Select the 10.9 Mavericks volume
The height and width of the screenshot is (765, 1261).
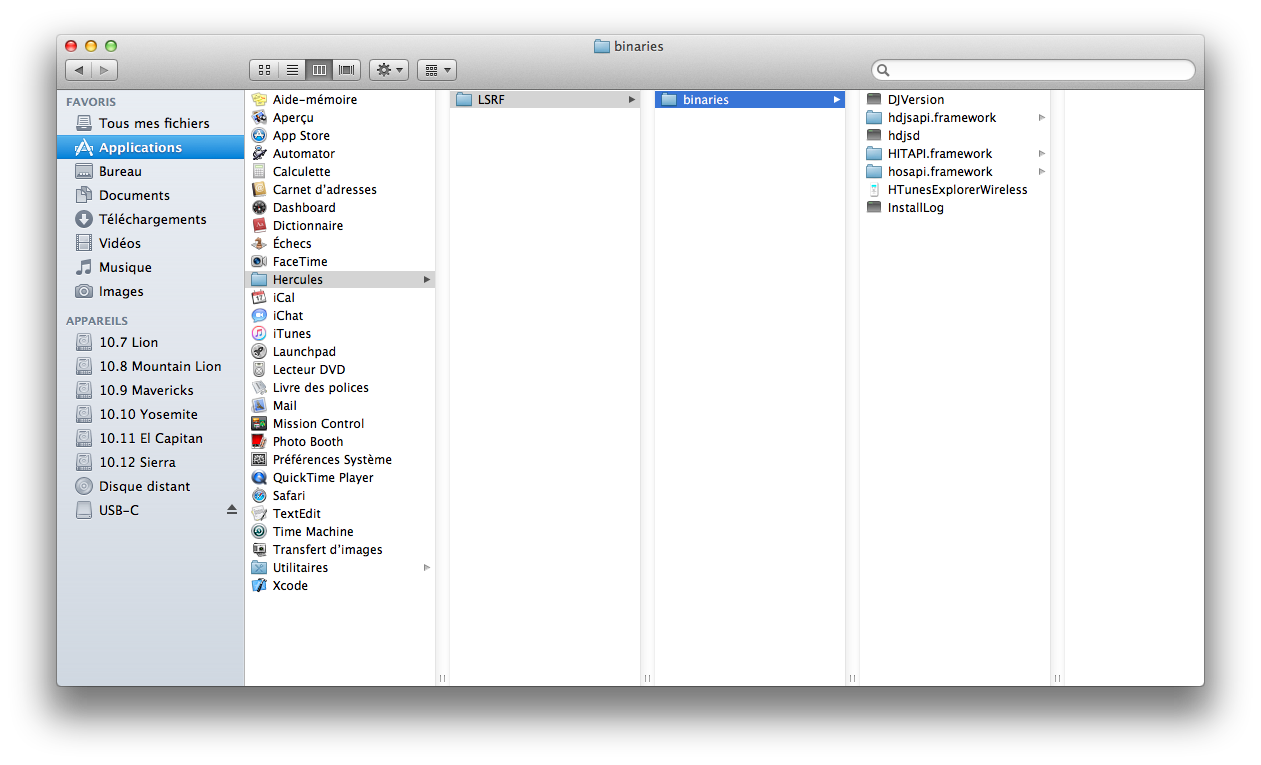[x=150, y=390]
